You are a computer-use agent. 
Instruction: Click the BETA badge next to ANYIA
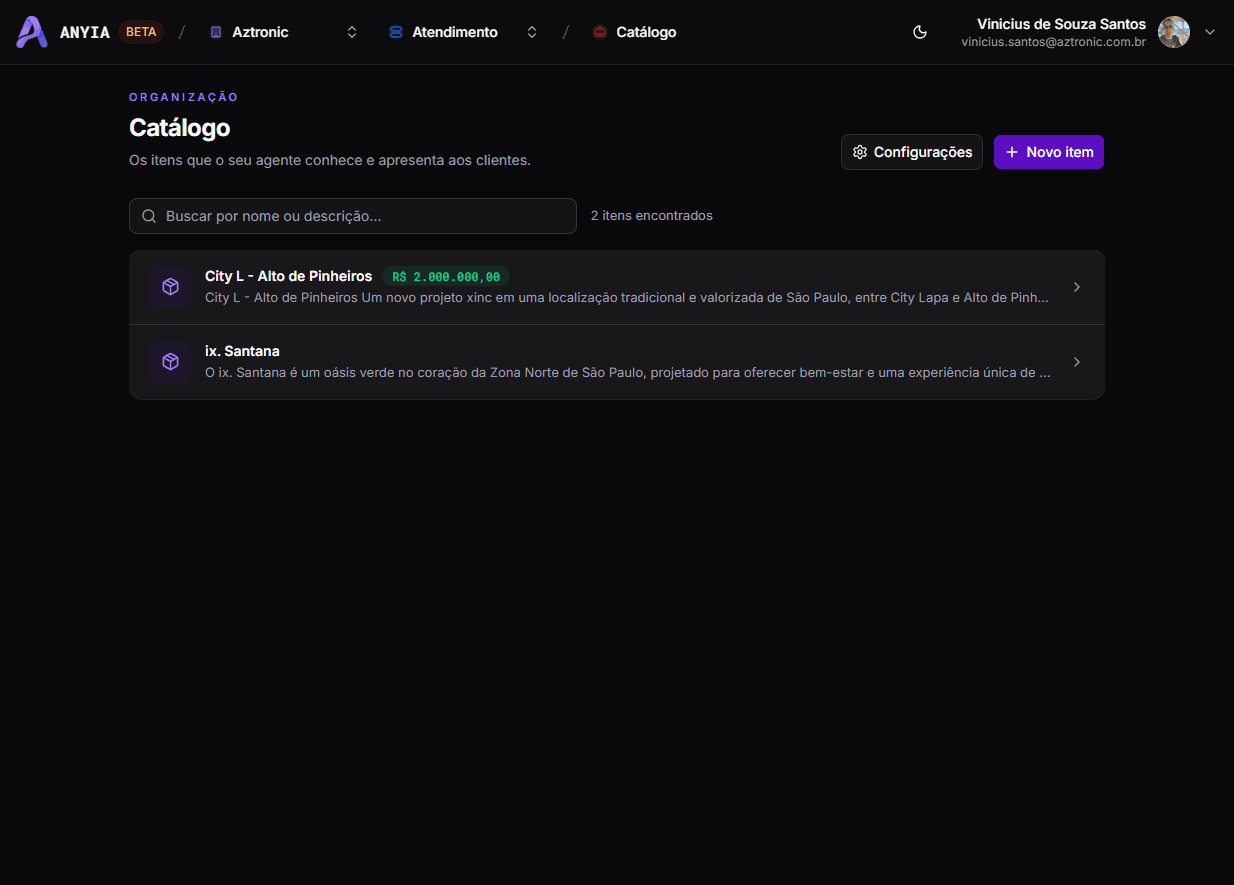(x=141, y=32)
